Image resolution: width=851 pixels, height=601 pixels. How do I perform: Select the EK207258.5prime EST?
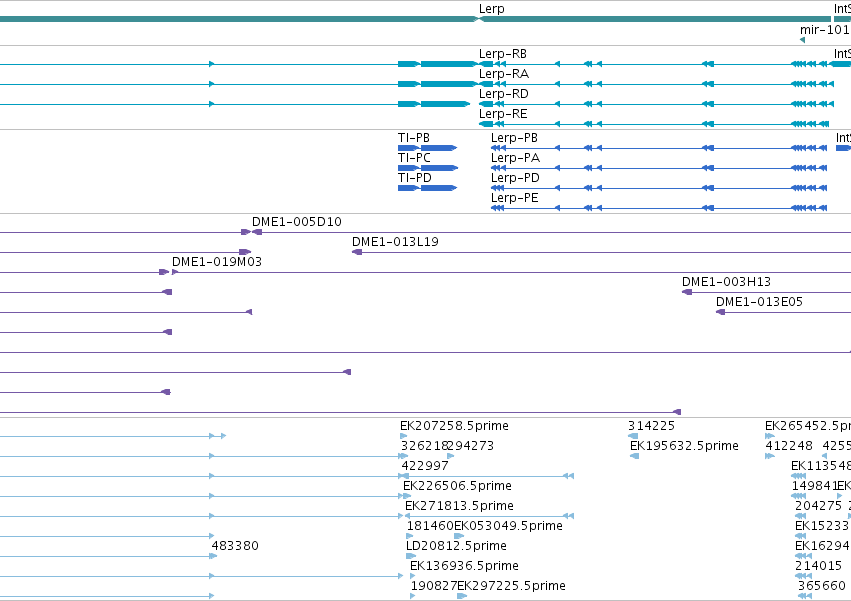pyautogui.click(x=454, y=426)
